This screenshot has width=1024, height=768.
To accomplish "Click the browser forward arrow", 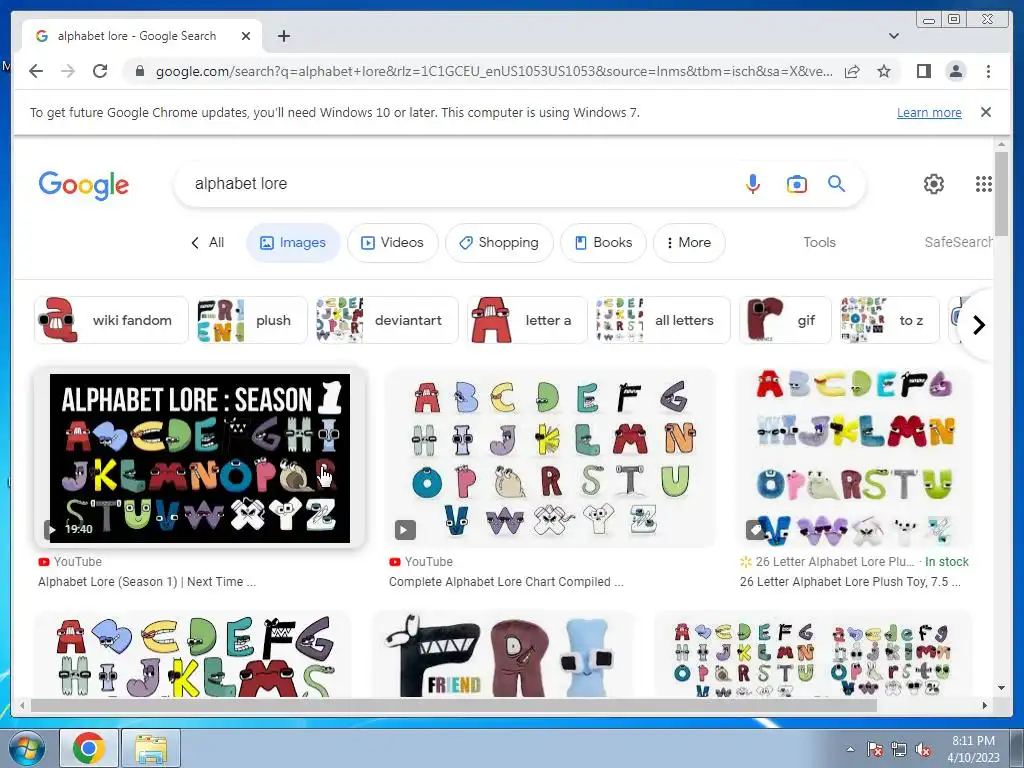I will tap(68, 71).
